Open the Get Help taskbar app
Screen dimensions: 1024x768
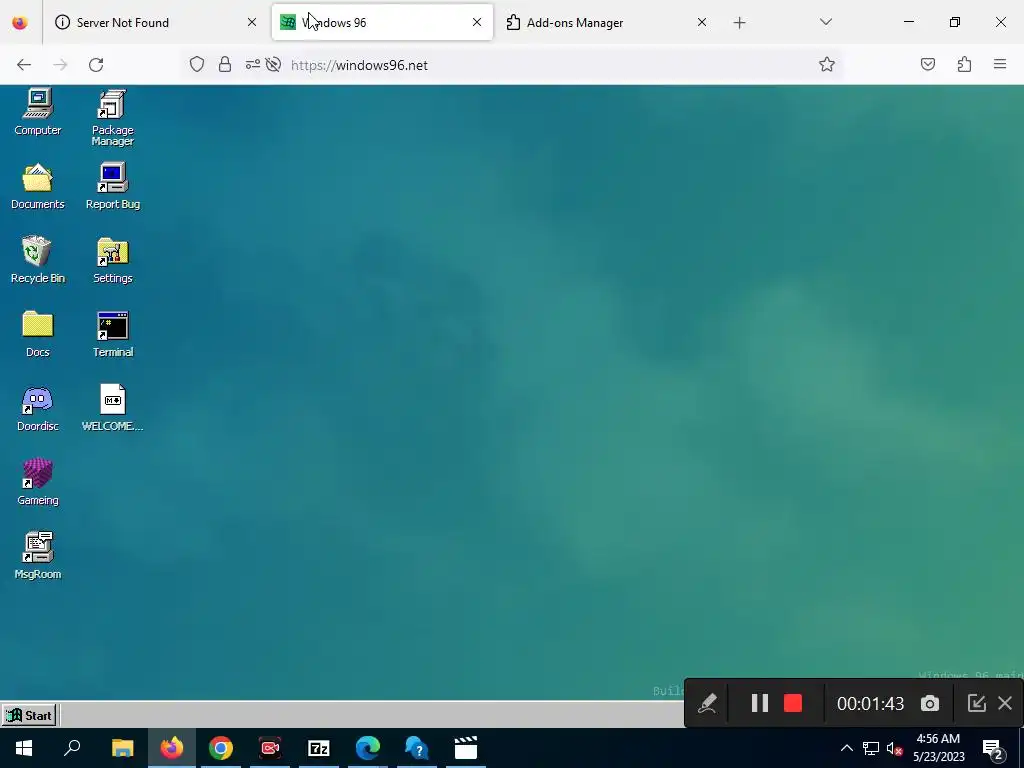point(417,748)
